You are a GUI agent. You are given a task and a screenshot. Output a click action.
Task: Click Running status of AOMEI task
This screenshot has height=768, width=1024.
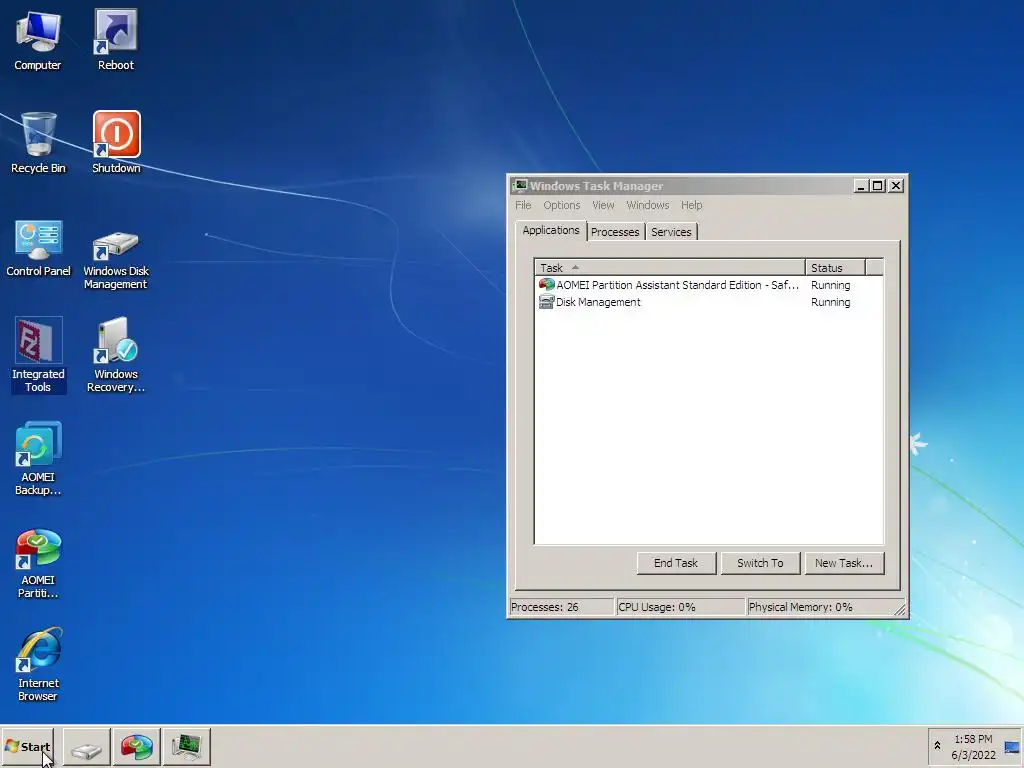point(831,285)
